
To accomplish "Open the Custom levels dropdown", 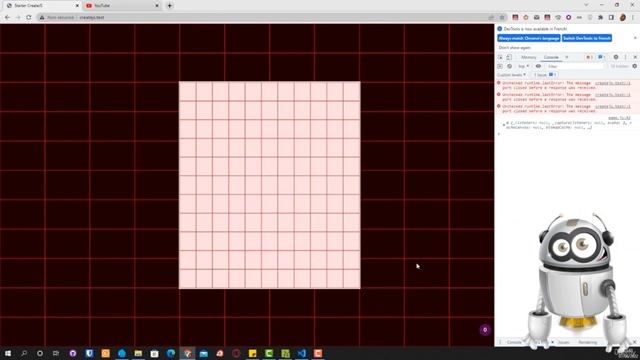I will tap(511, 75).
